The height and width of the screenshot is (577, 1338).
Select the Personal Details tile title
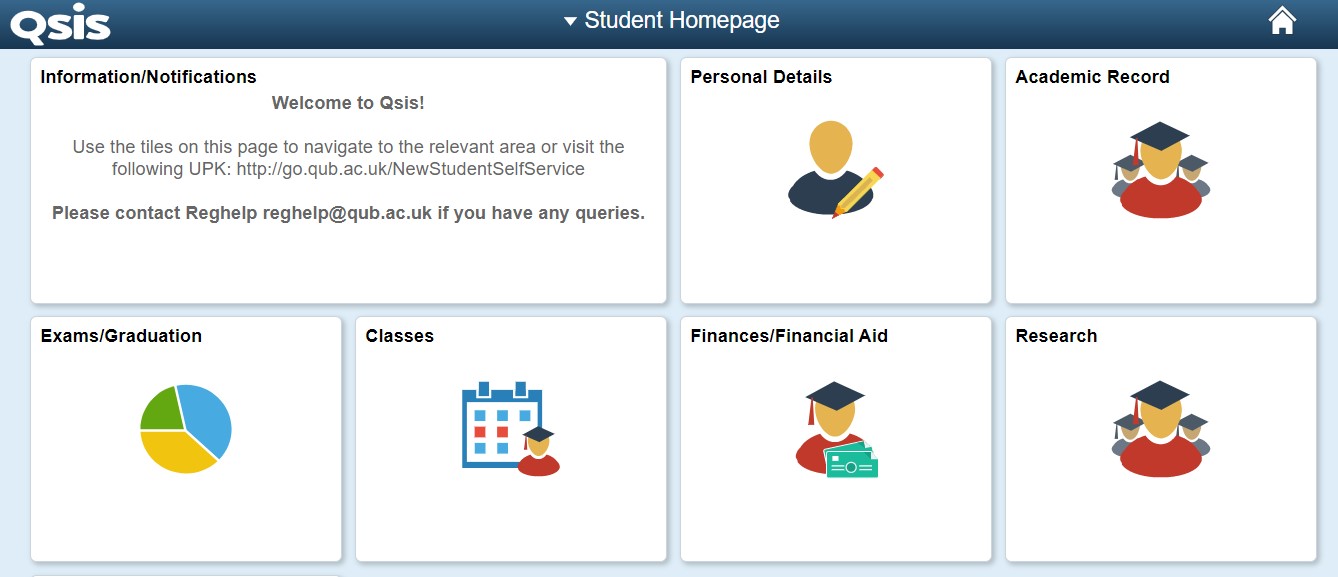coord(761,77)
